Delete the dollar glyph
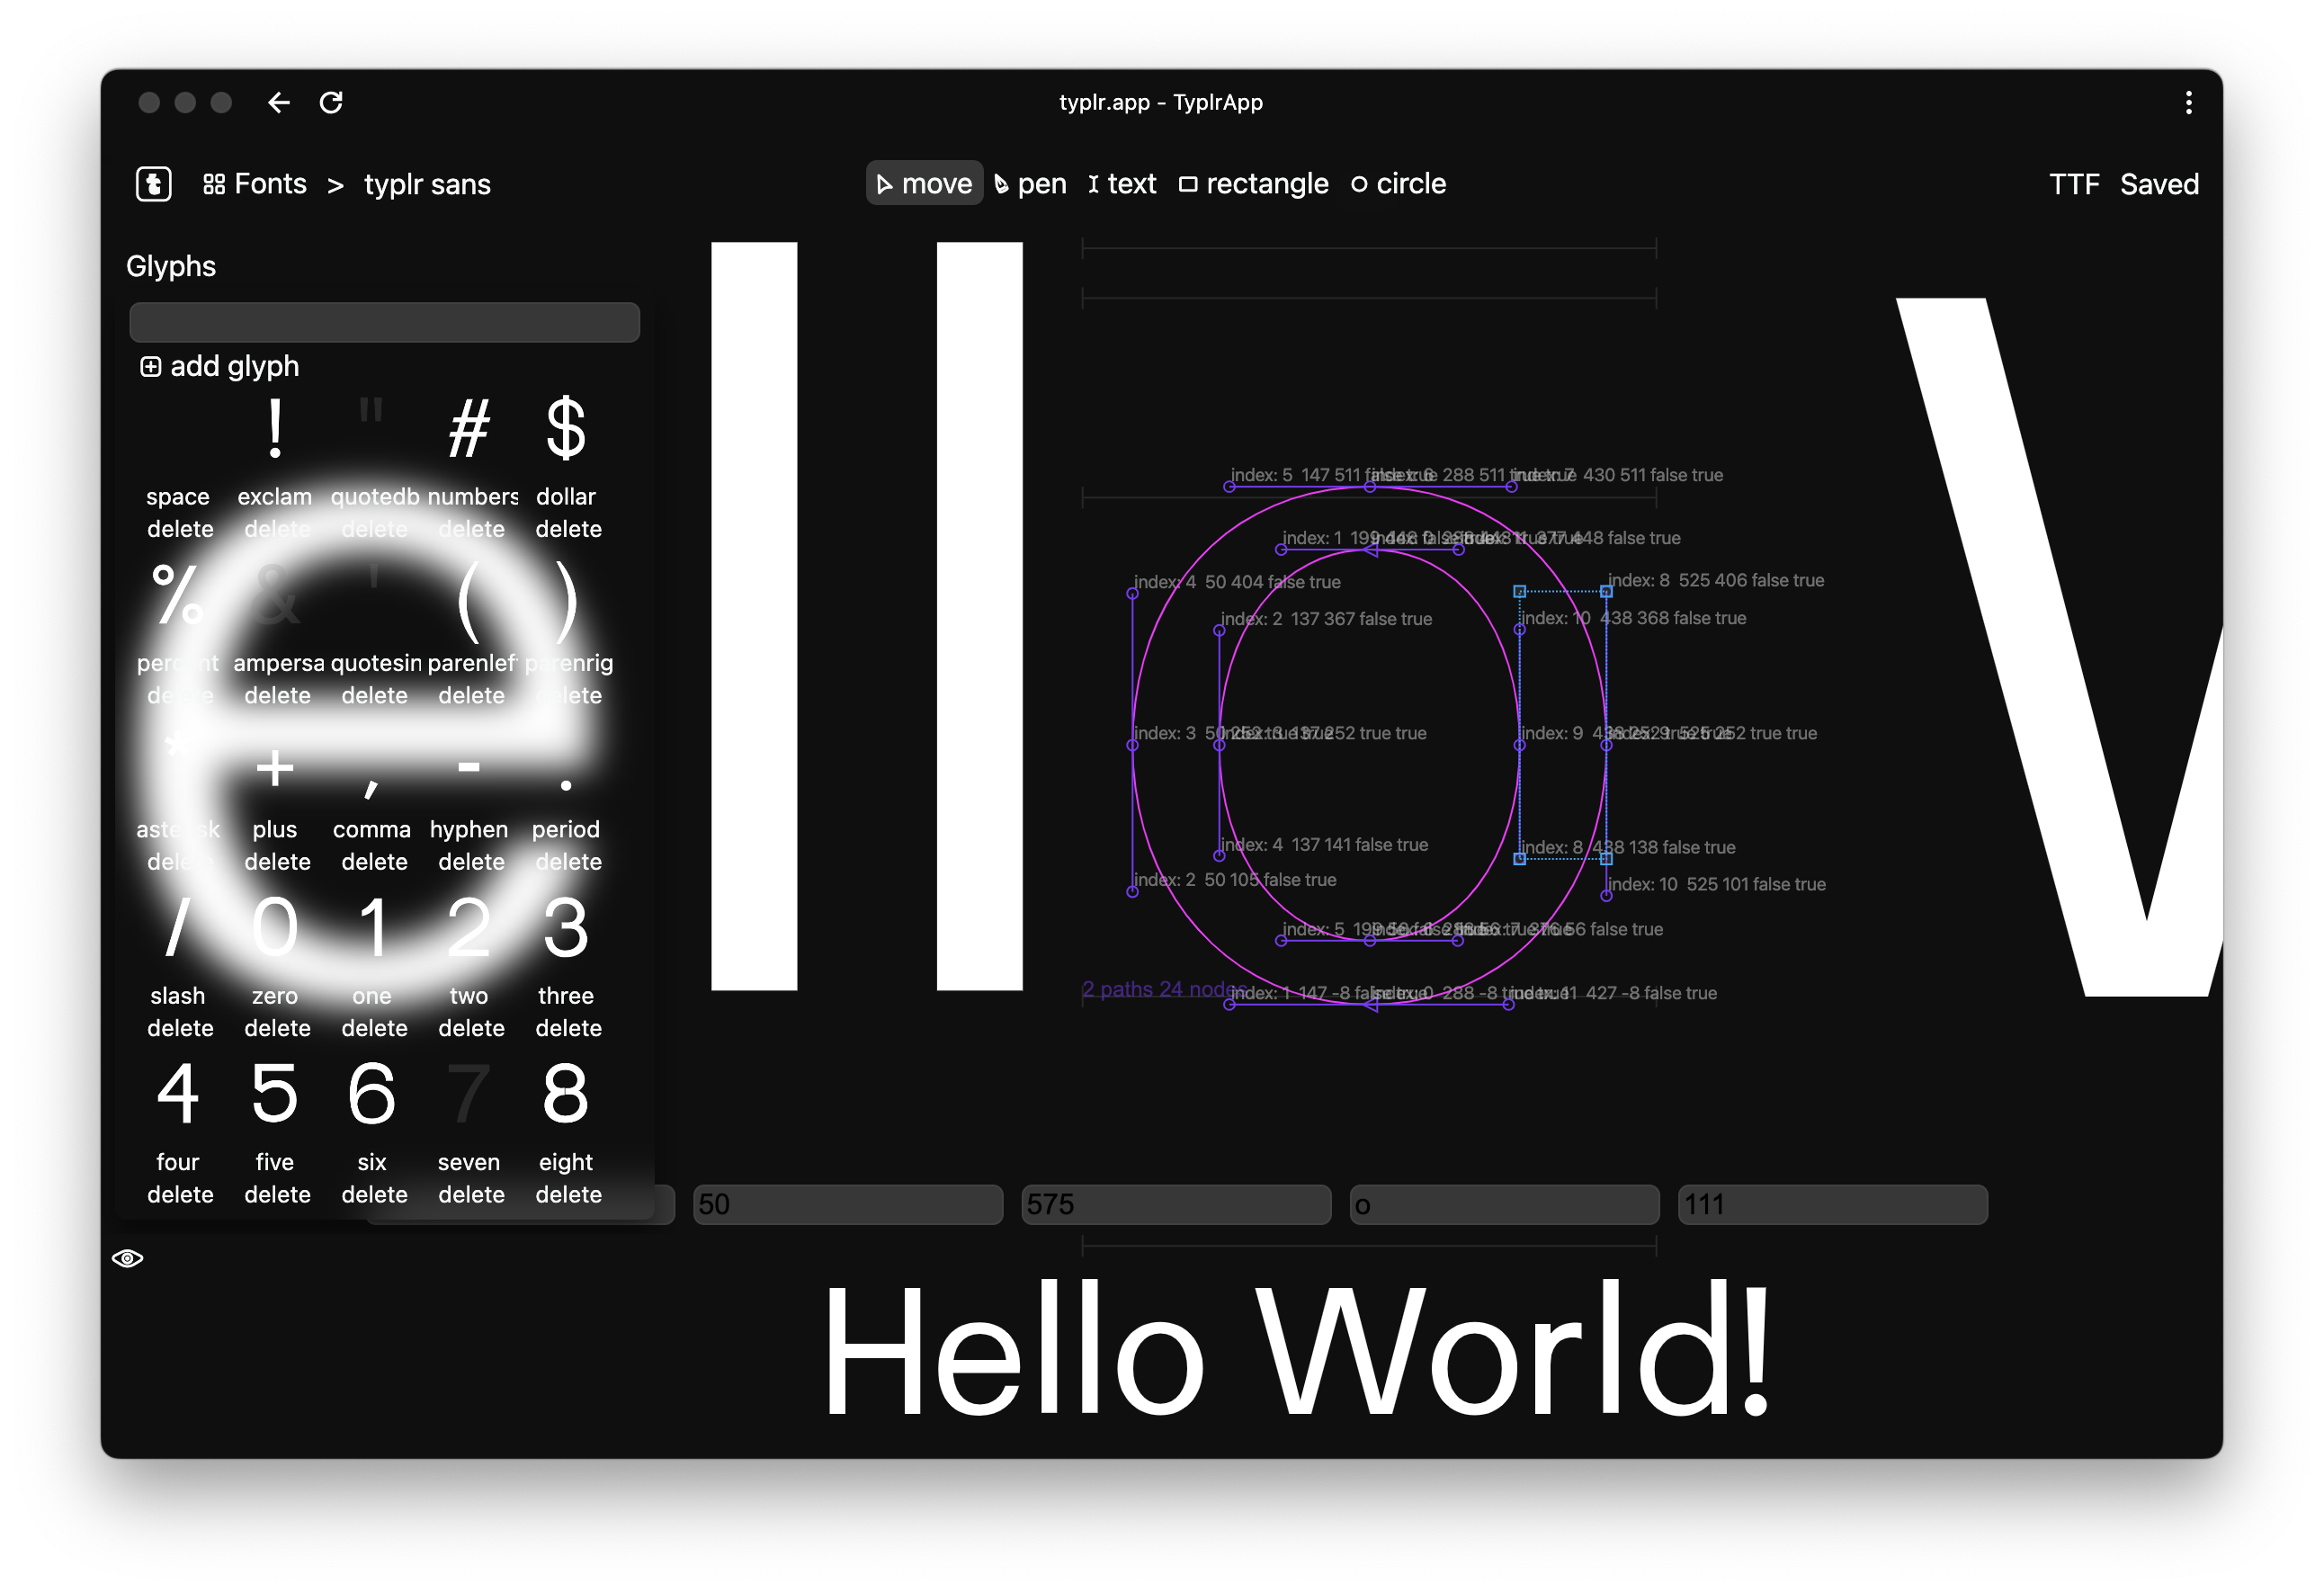The height and width of the screenshot is (1592, 2324). click(x=568, y=529)
